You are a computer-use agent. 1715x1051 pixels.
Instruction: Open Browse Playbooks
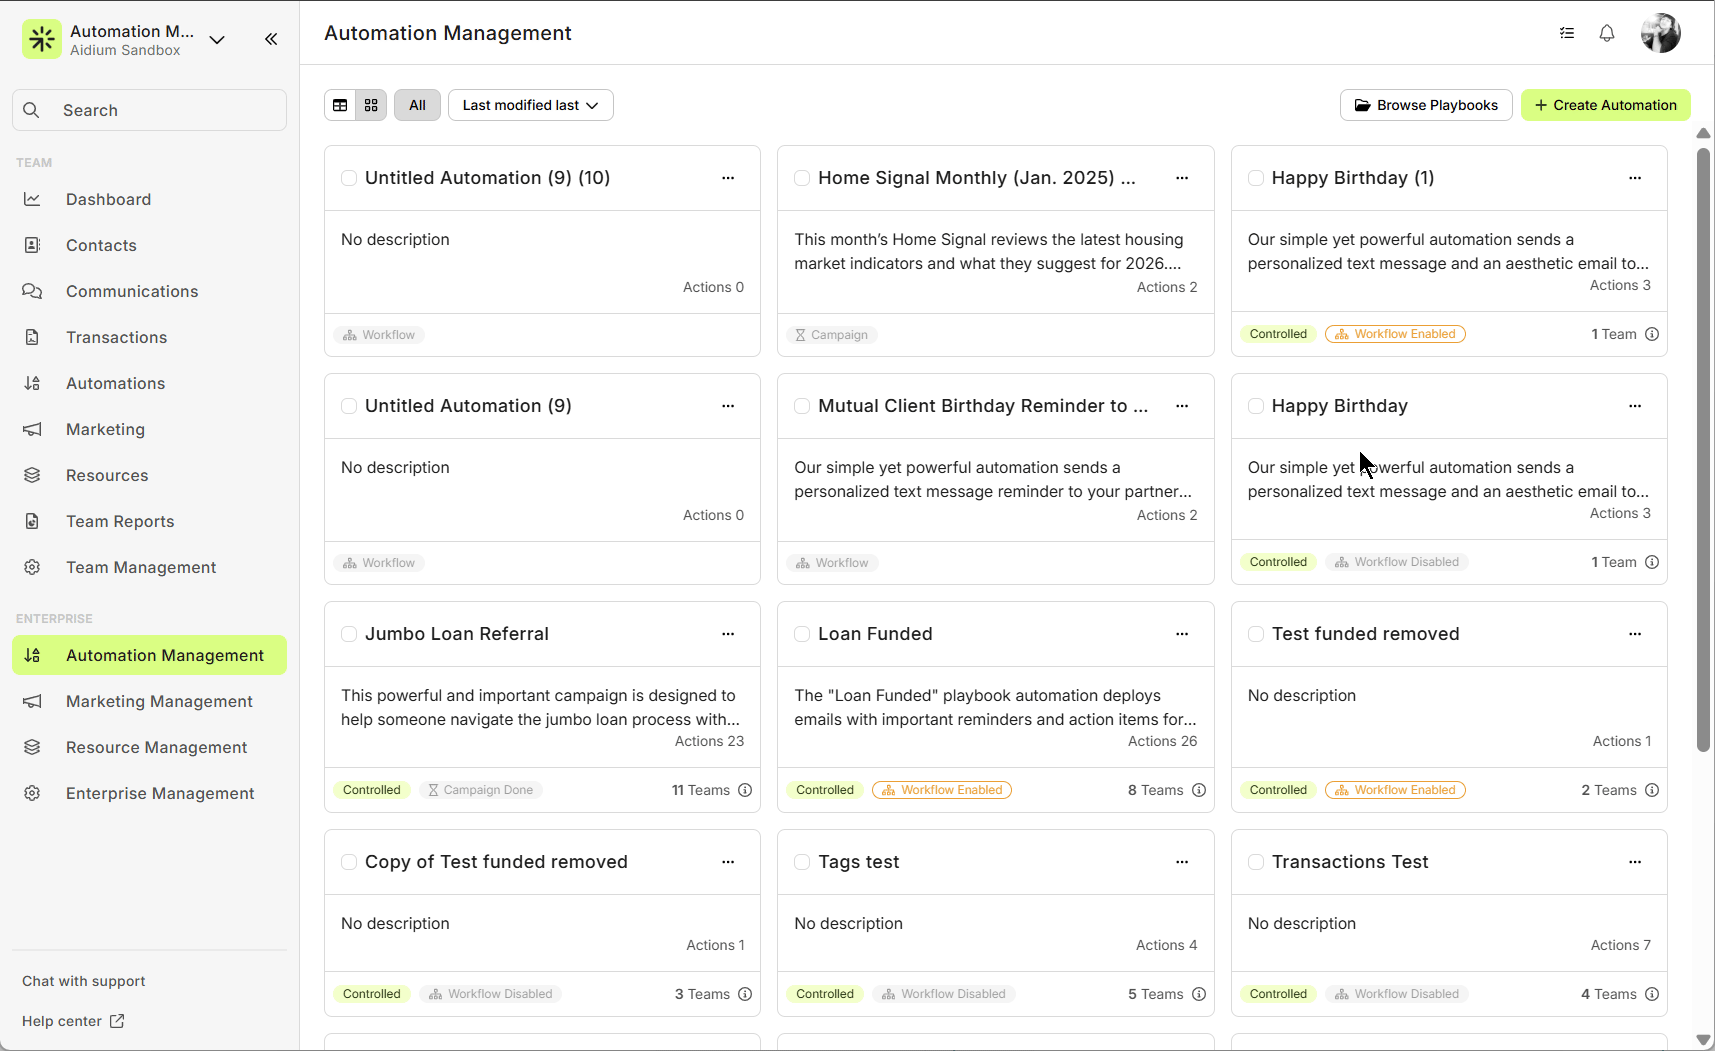point(1425,105)
